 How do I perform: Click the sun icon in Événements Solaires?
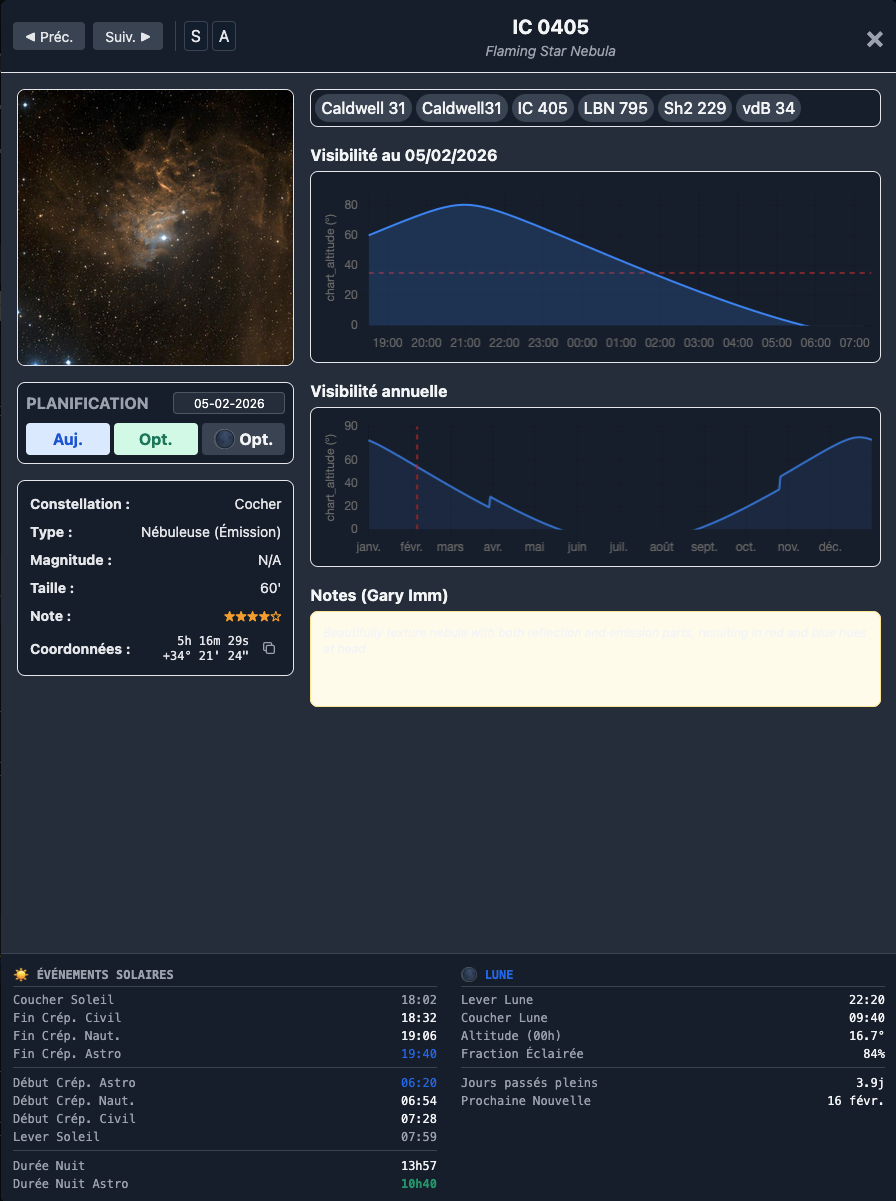[21, 974]
